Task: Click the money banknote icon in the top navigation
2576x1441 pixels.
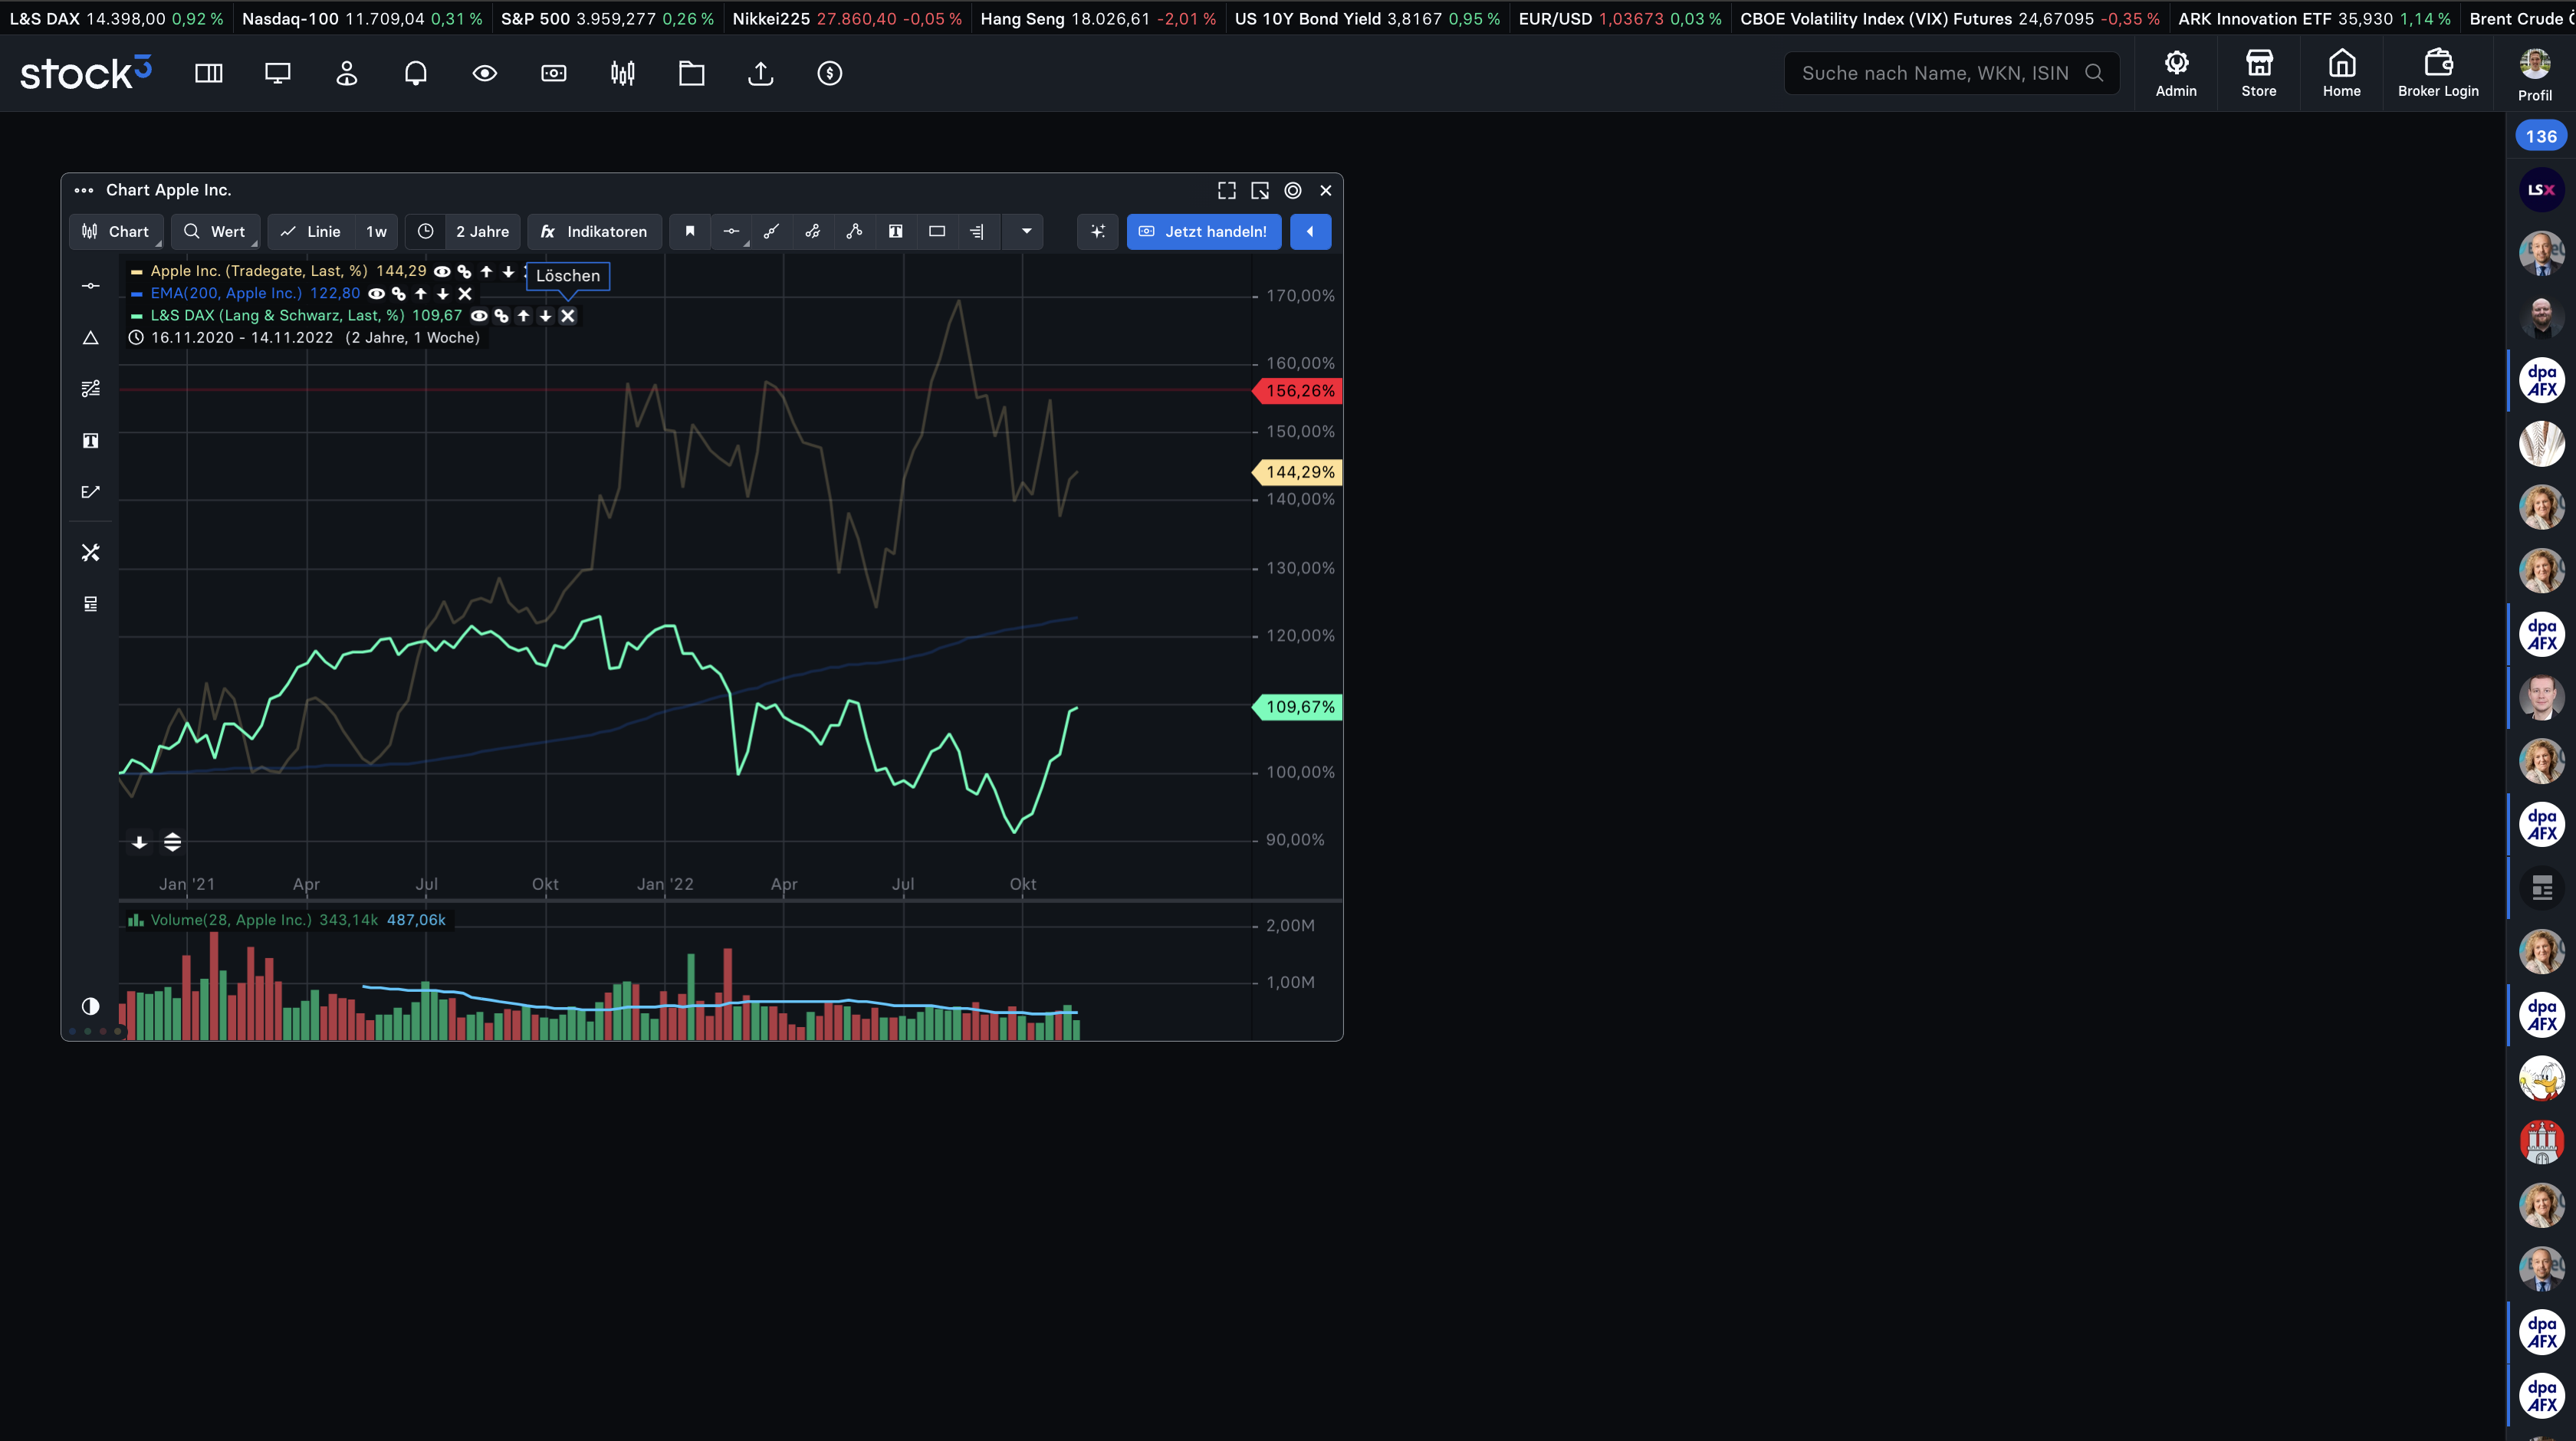Action: [553, 73]
